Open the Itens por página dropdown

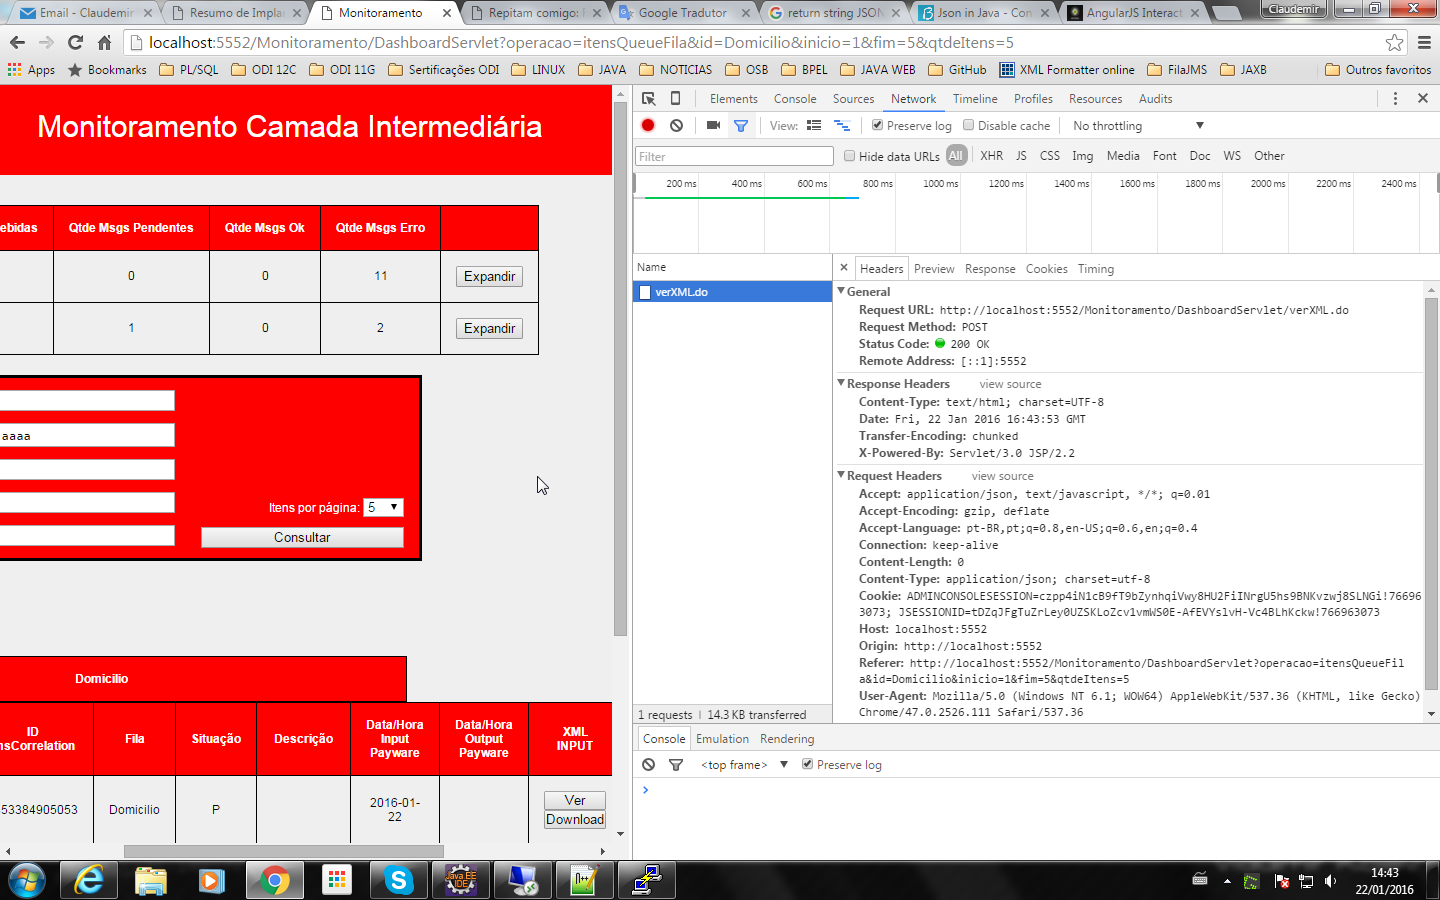click(x=383, y=507)
